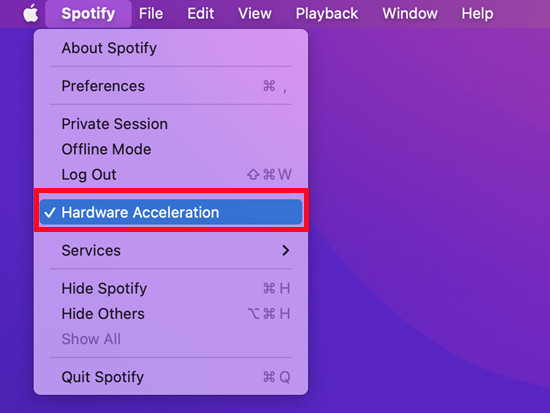Open the Apple menu
Image resolution: width=550 pixels, height=413 pixels.
tap(31, 14)
